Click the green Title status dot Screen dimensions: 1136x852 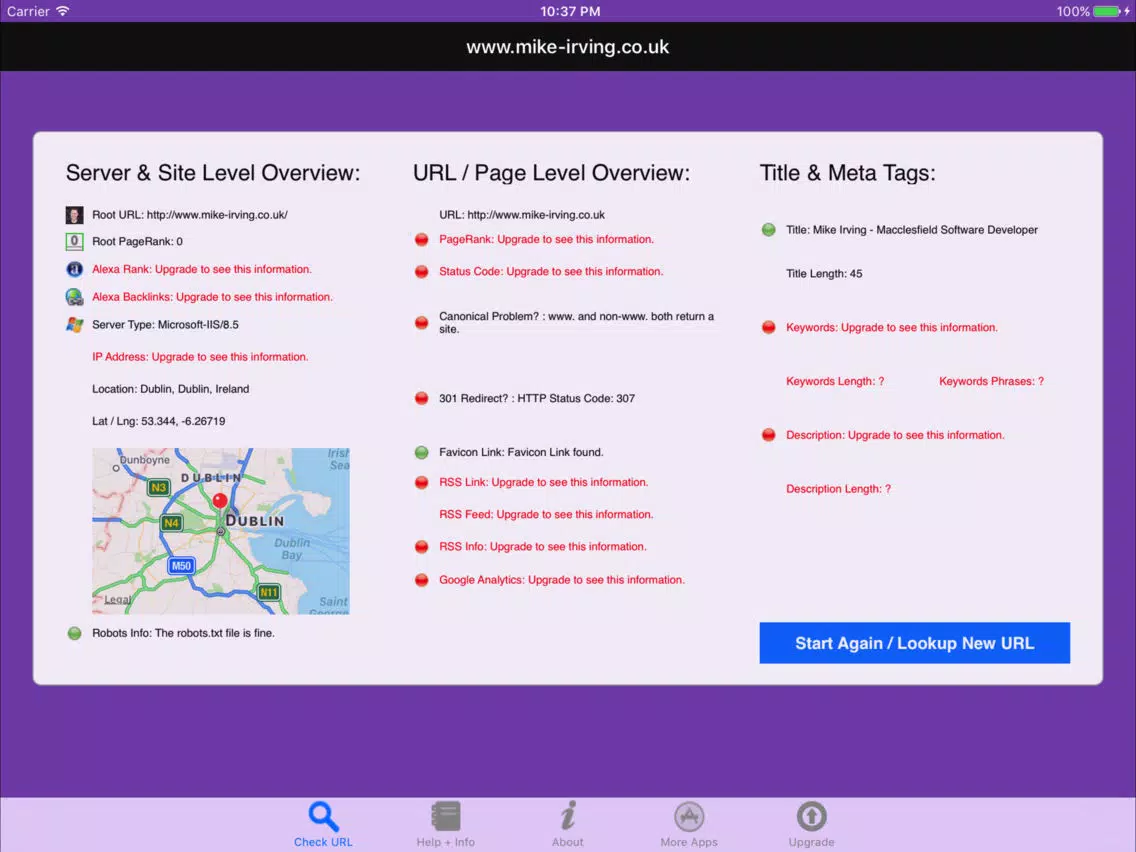click(x=769, y=230)
